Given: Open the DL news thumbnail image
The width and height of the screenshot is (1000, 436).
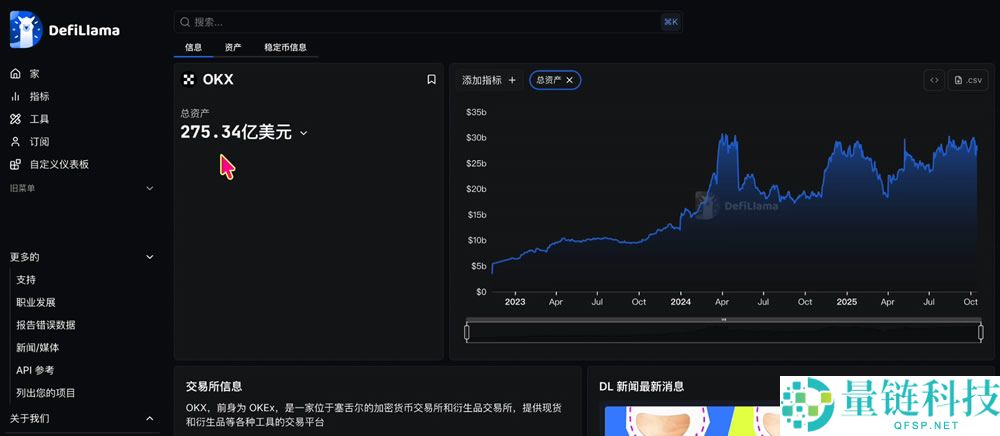Looking at the screenshot, I should (x=692, y=421).
